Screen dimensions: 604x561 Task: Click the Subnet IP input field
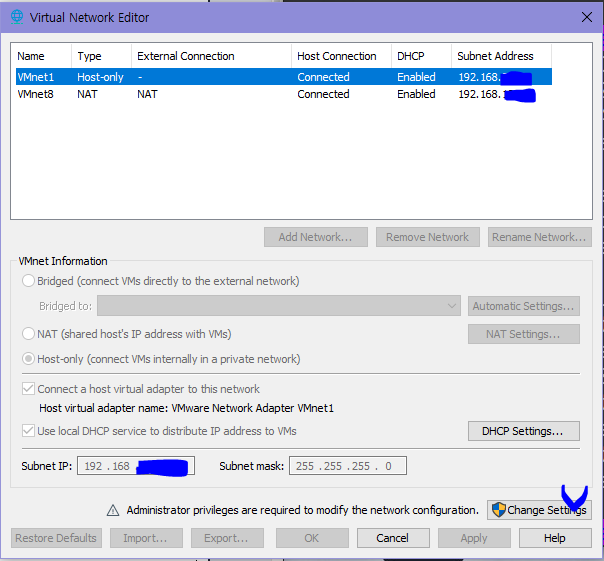136,466
